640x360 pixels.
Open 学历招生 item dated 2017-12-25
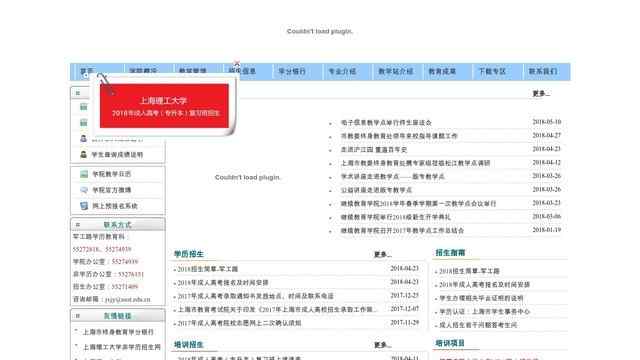coord(256,296)
